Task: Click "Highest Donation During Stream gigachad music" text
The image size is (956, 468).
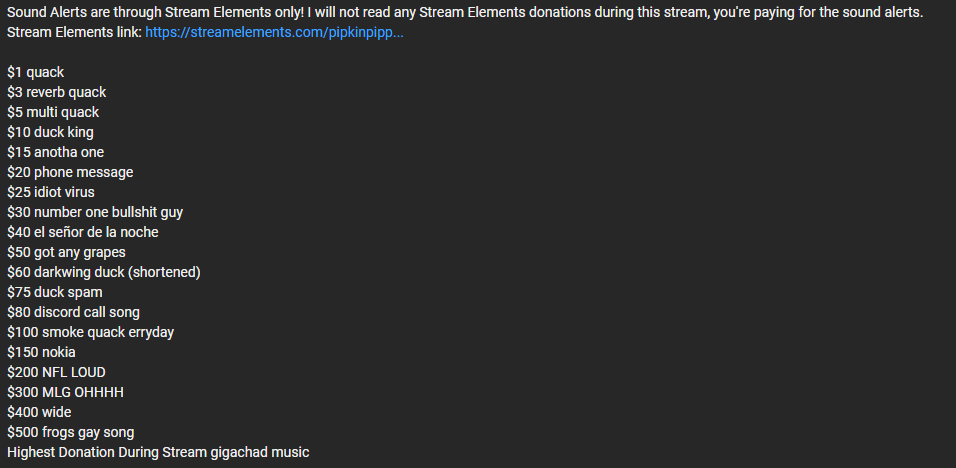Action: pyautogui.click(x=158, y=453)
